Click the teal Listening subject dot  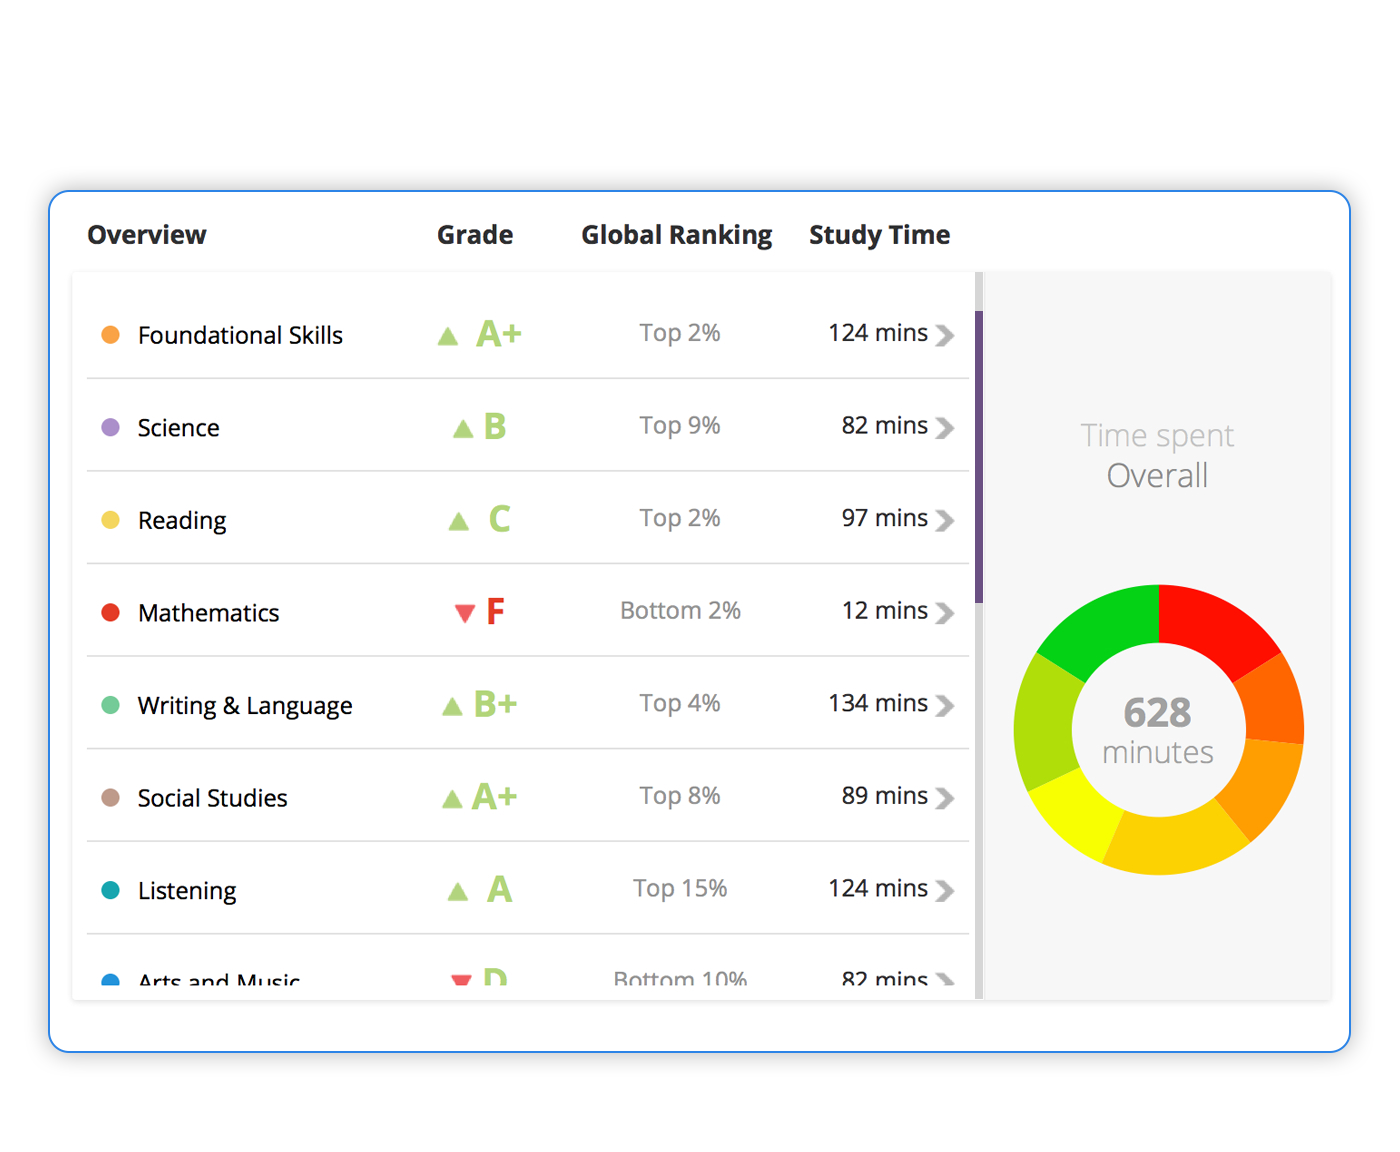[x=111, y=890]
